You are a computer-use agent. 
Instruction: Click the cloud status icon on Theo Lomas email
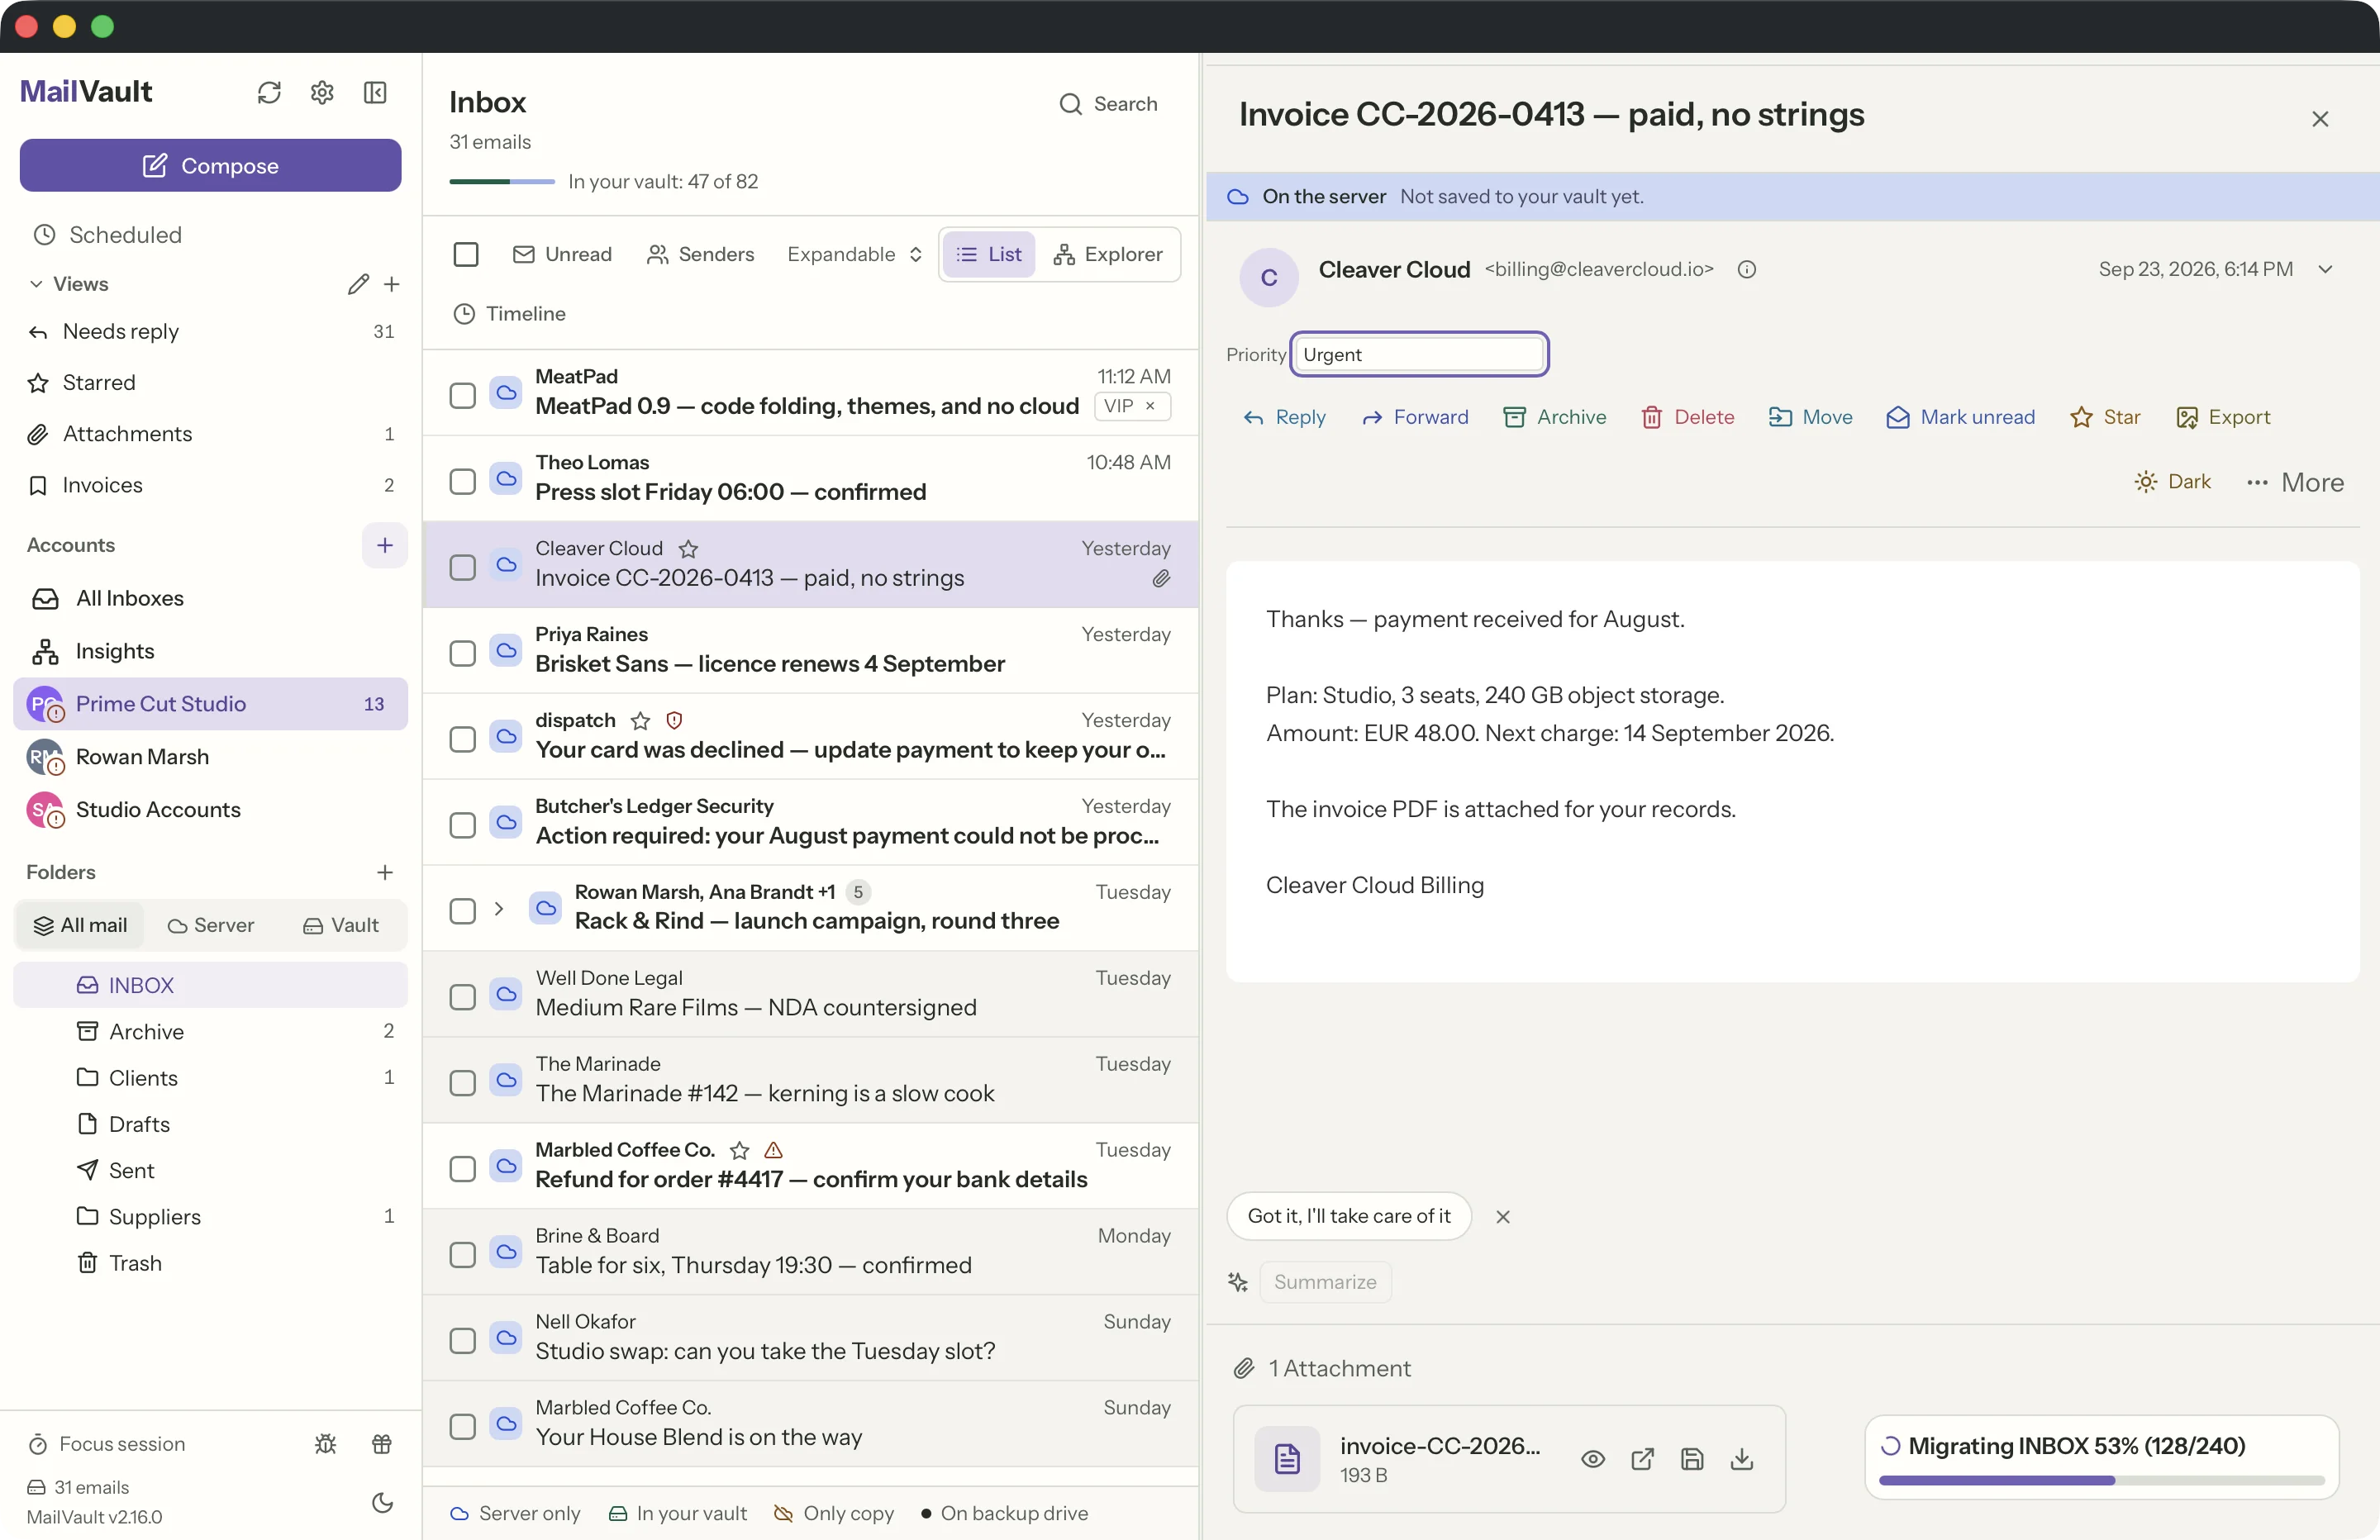[x=507, y=479]
